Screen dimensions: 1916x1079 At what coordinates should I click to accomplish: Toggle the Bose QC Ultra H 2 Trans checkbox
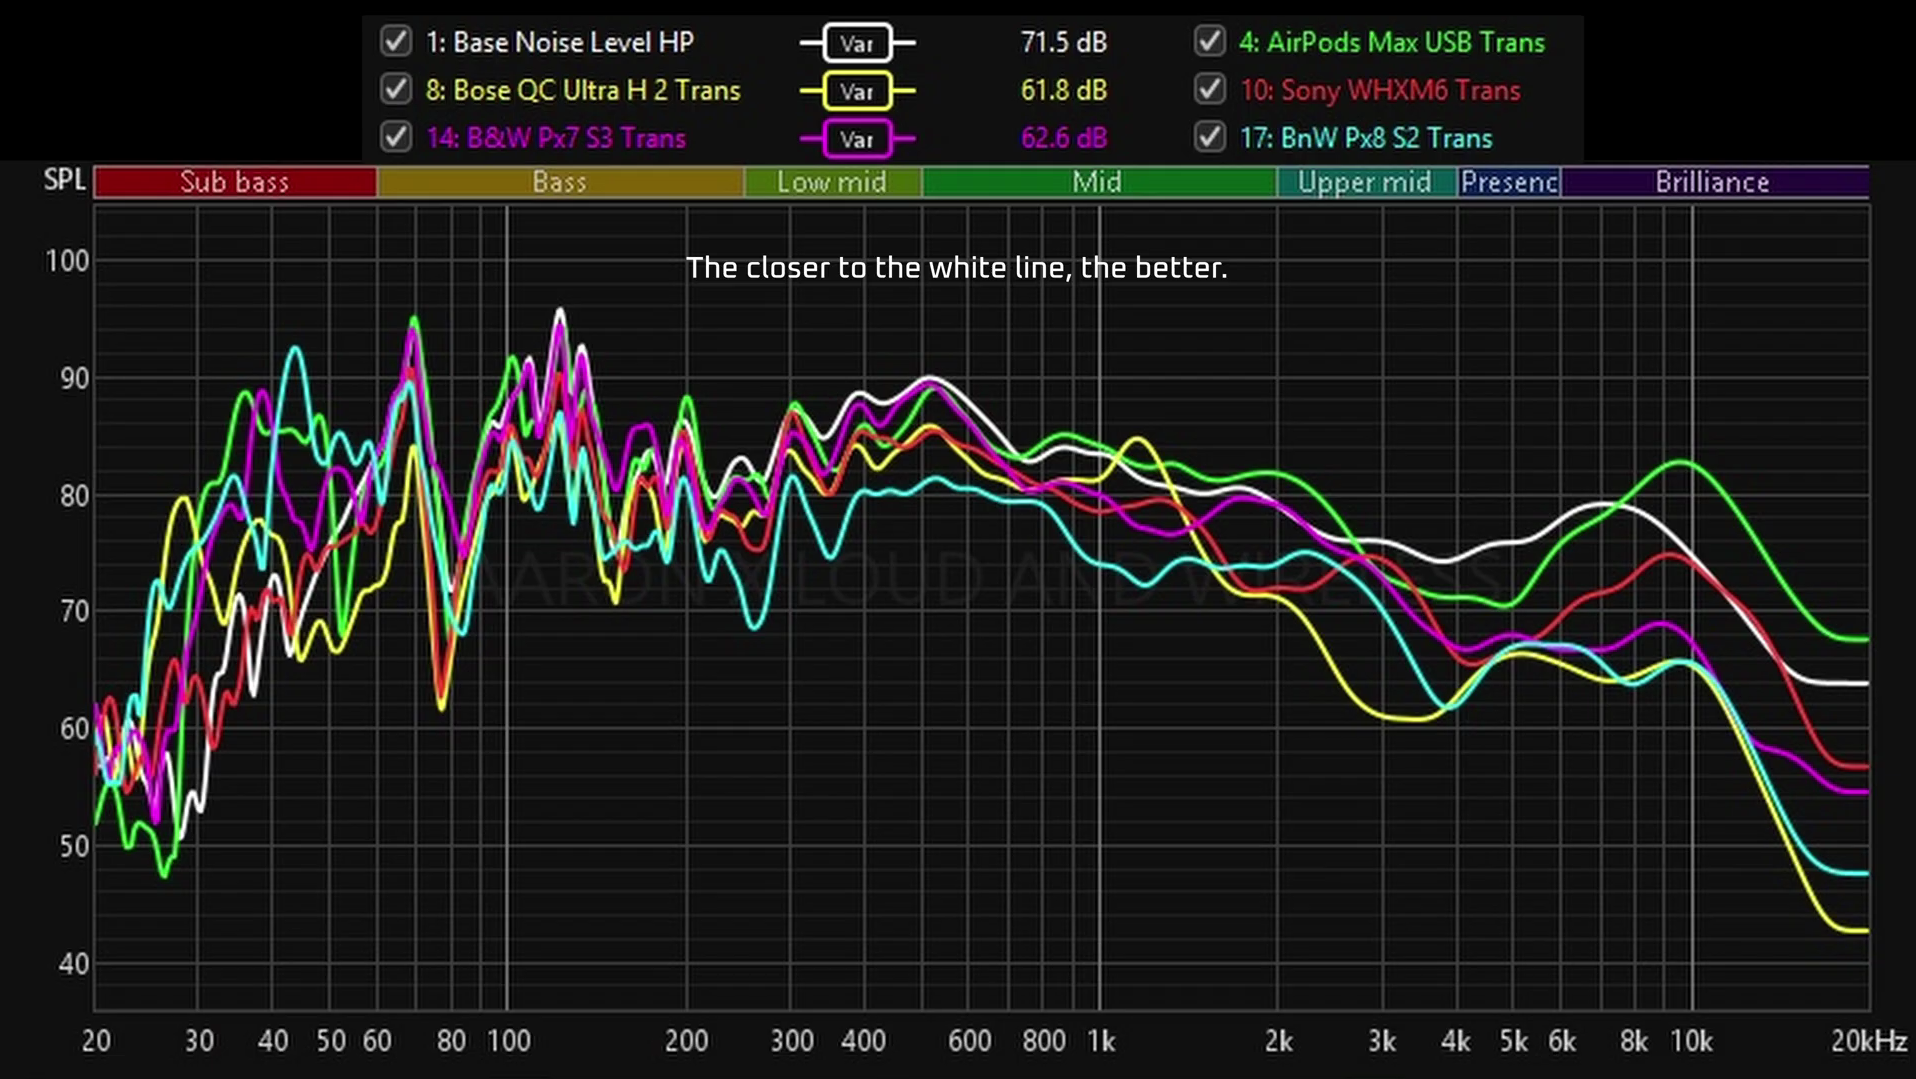[x=396, y=90]
